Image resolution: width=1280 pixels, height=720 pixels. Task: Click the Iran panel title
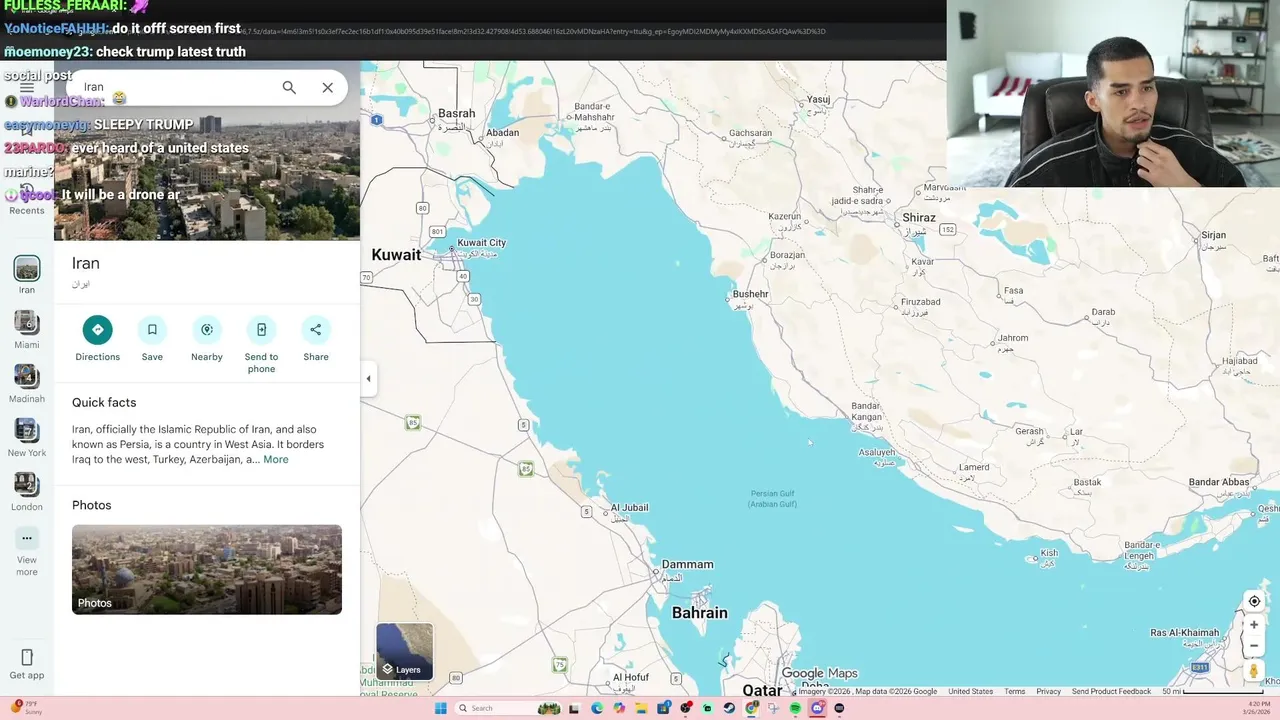(x=86, y=263)
